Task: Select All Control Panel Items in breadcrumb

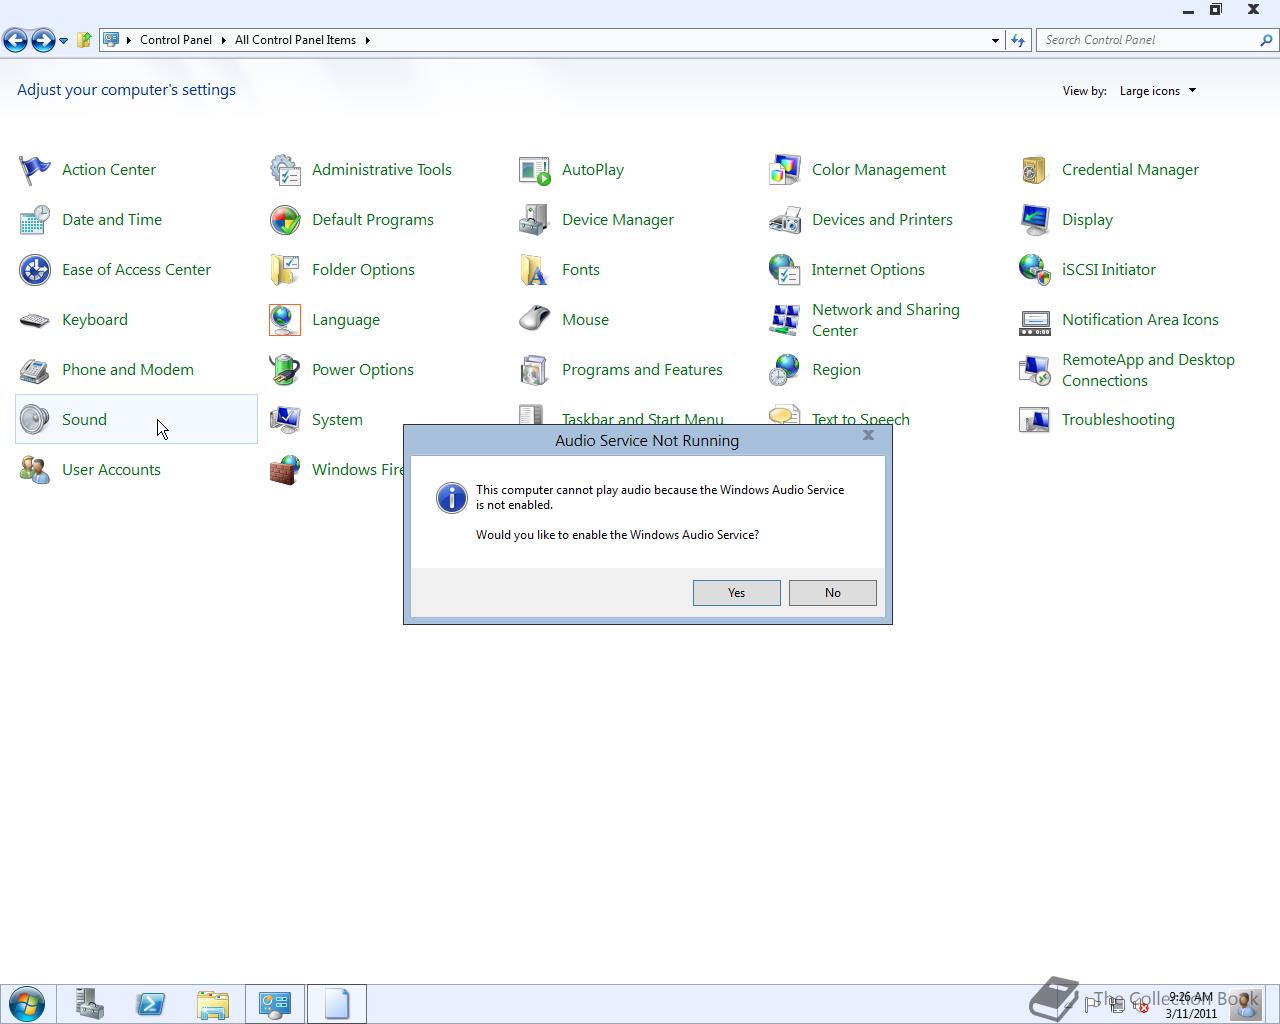Action: pos(295,40)
